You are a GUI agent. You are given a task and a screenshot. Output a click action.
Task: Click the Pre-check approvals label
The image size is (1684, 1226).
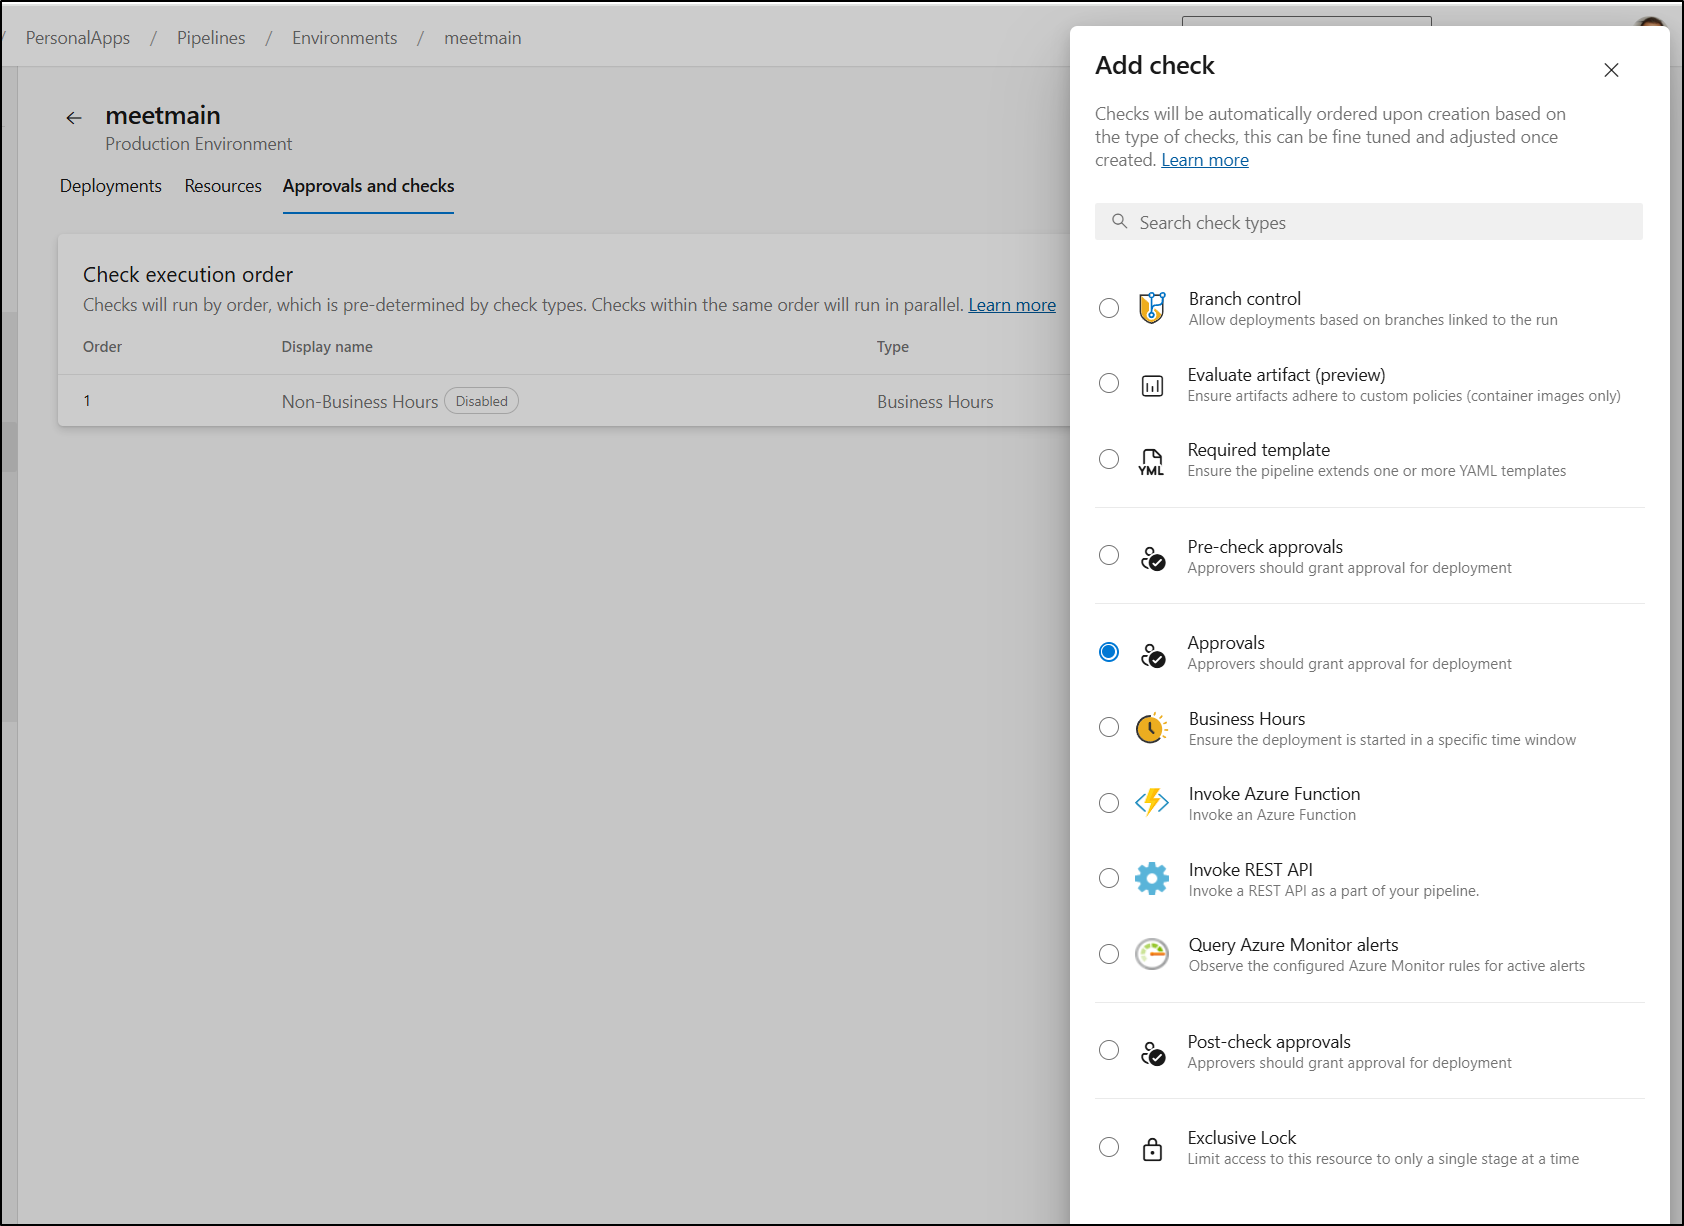click(x=1265, y=547)
